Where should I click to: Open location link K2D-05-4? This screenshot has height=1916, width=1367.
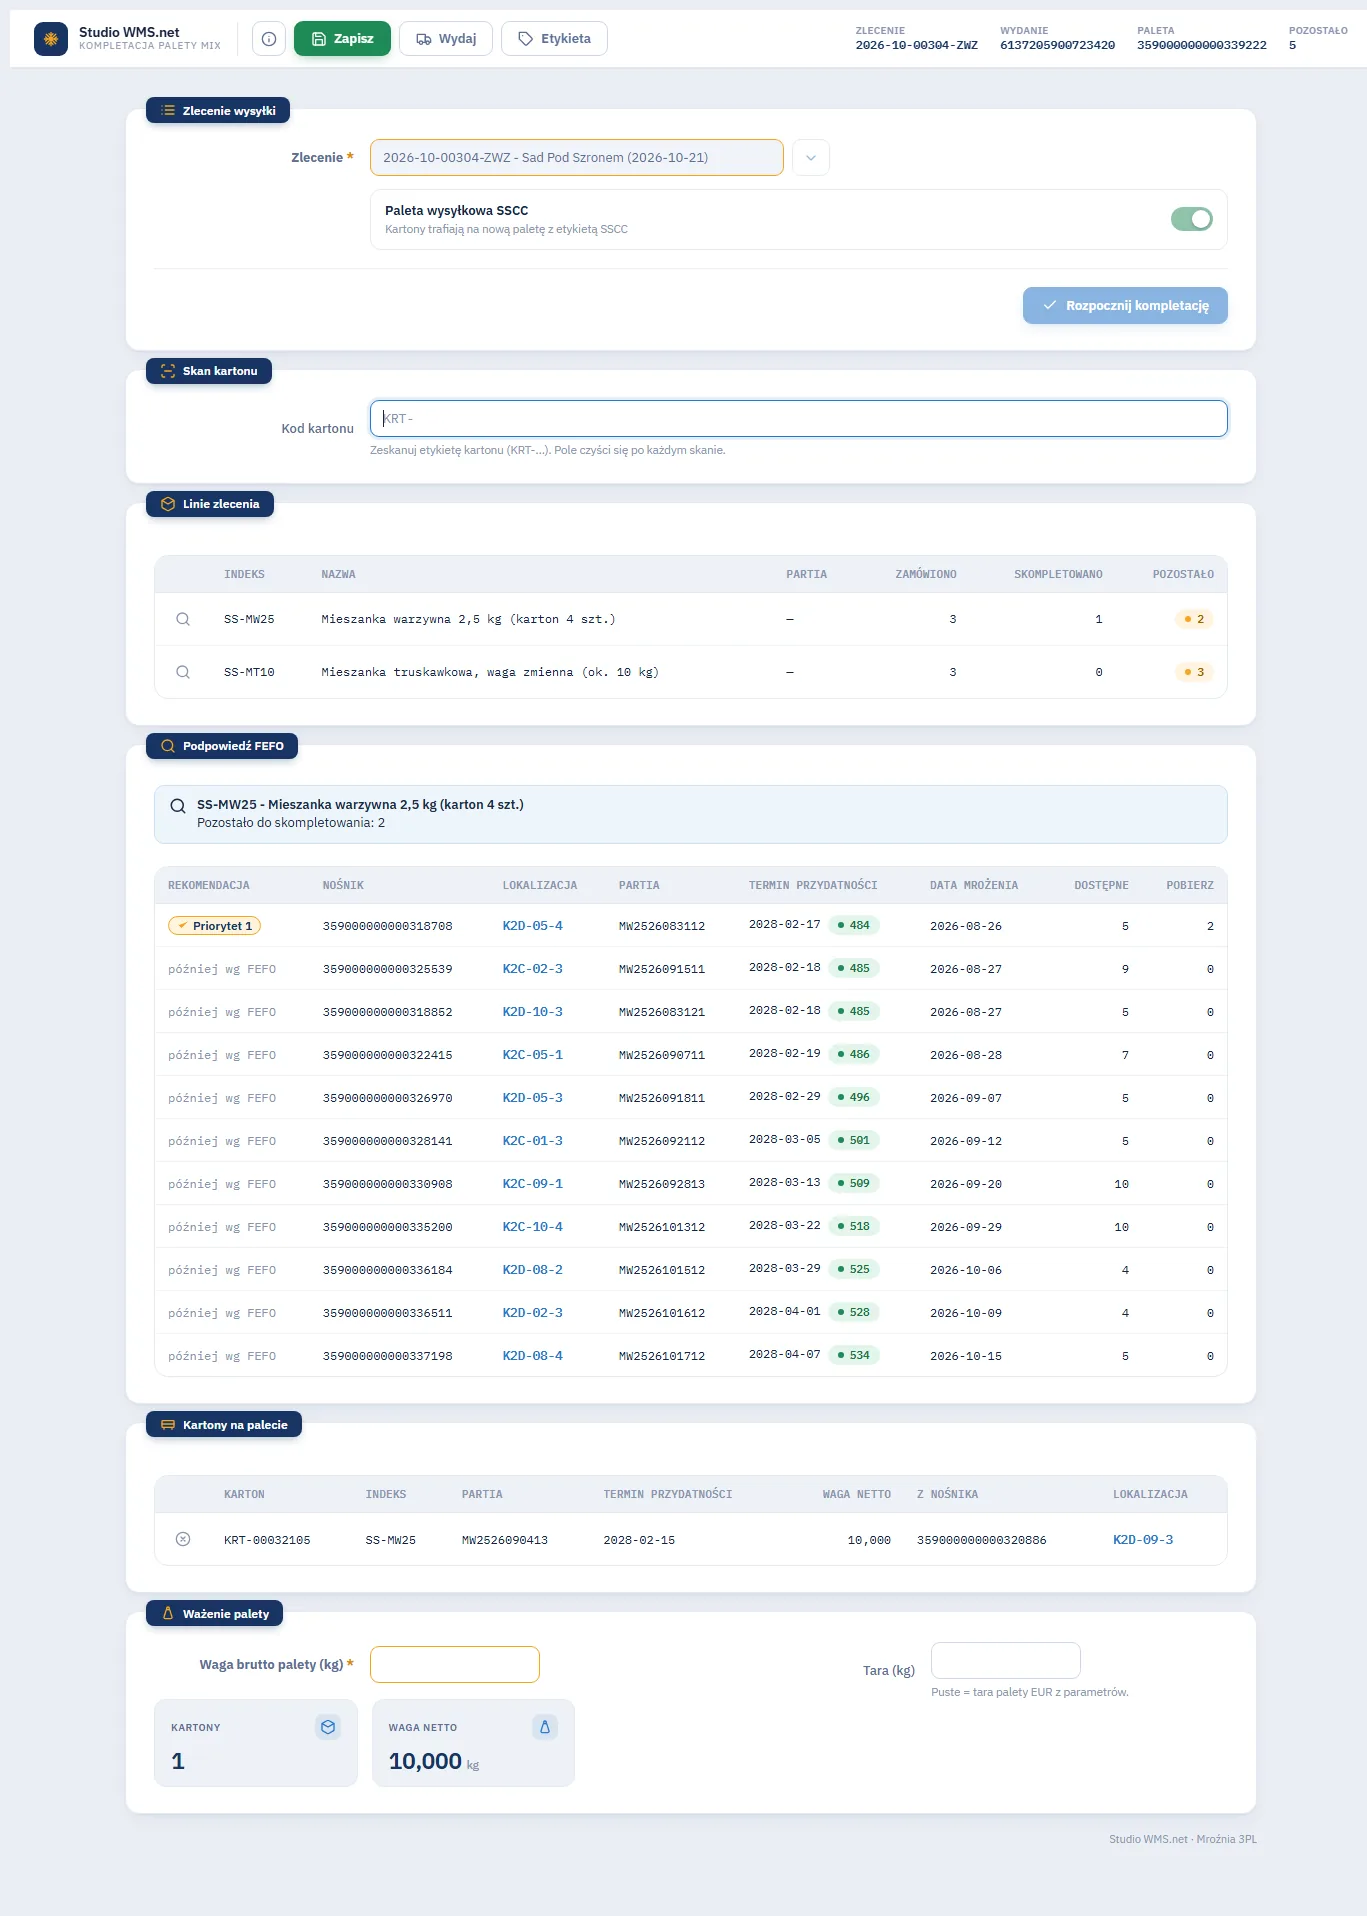[x=533, y=926]
